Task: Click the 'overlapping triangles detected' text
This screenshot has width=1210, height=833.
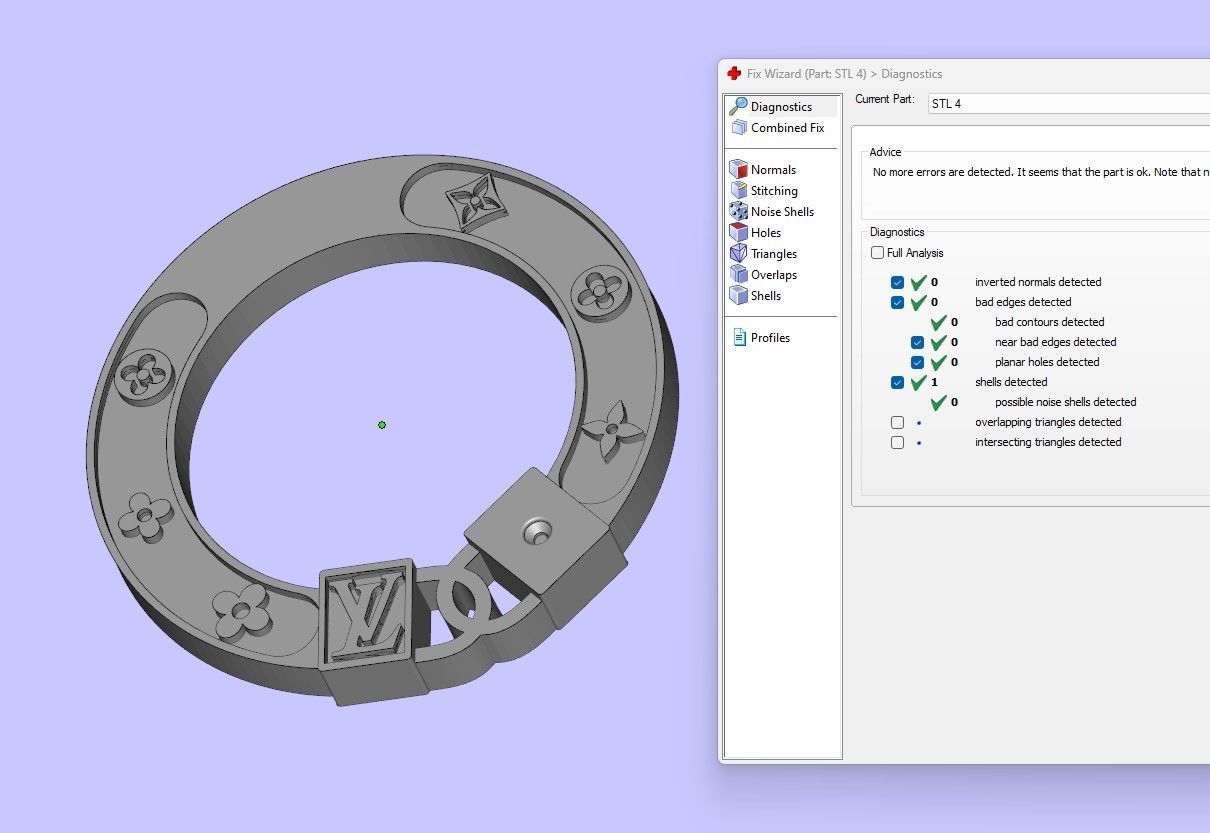Action: 1048,422
